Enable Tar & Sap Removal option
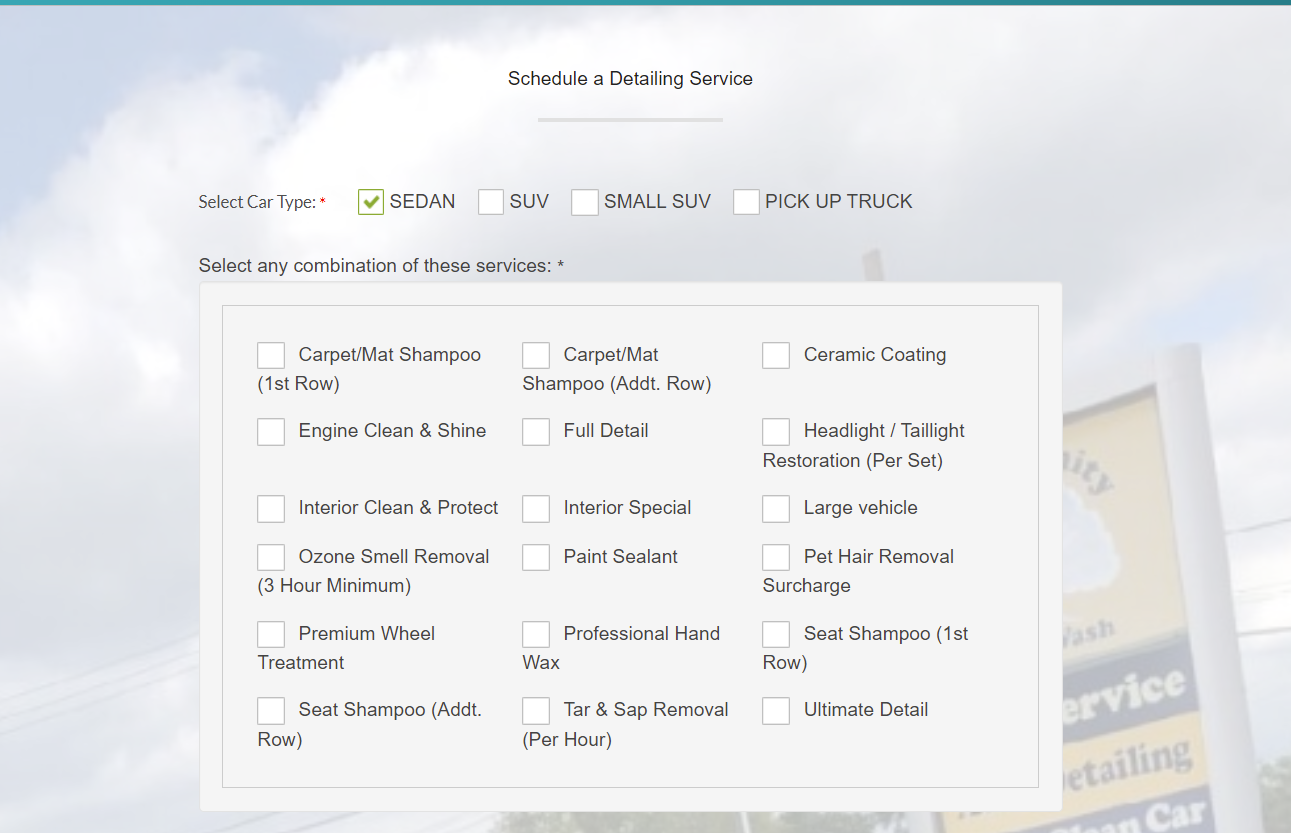Viewport: 1291px width, 833px height. click(x=536, y=710)
